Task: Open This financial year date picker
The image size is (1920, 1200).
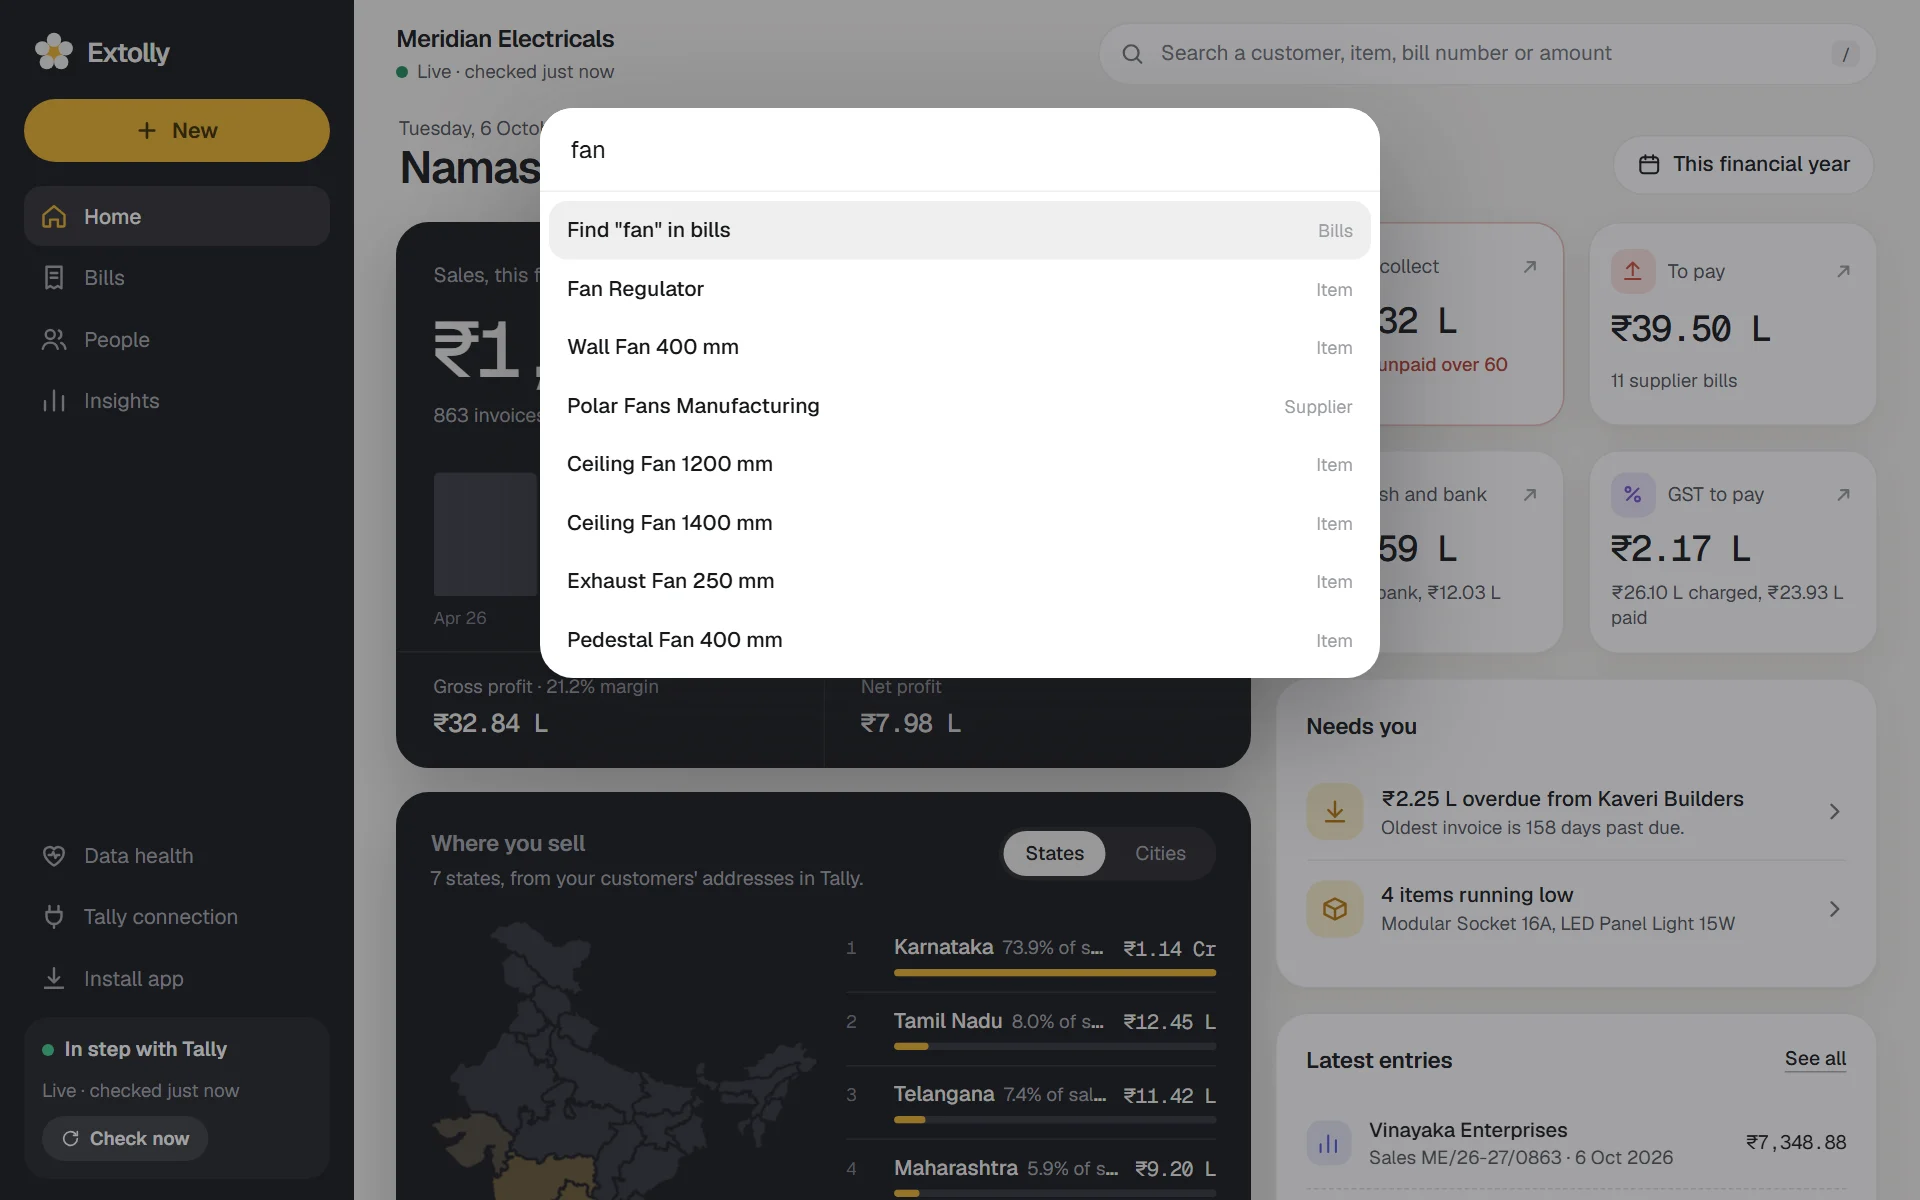Action: pyautogui.click(x=1744, y=165)
